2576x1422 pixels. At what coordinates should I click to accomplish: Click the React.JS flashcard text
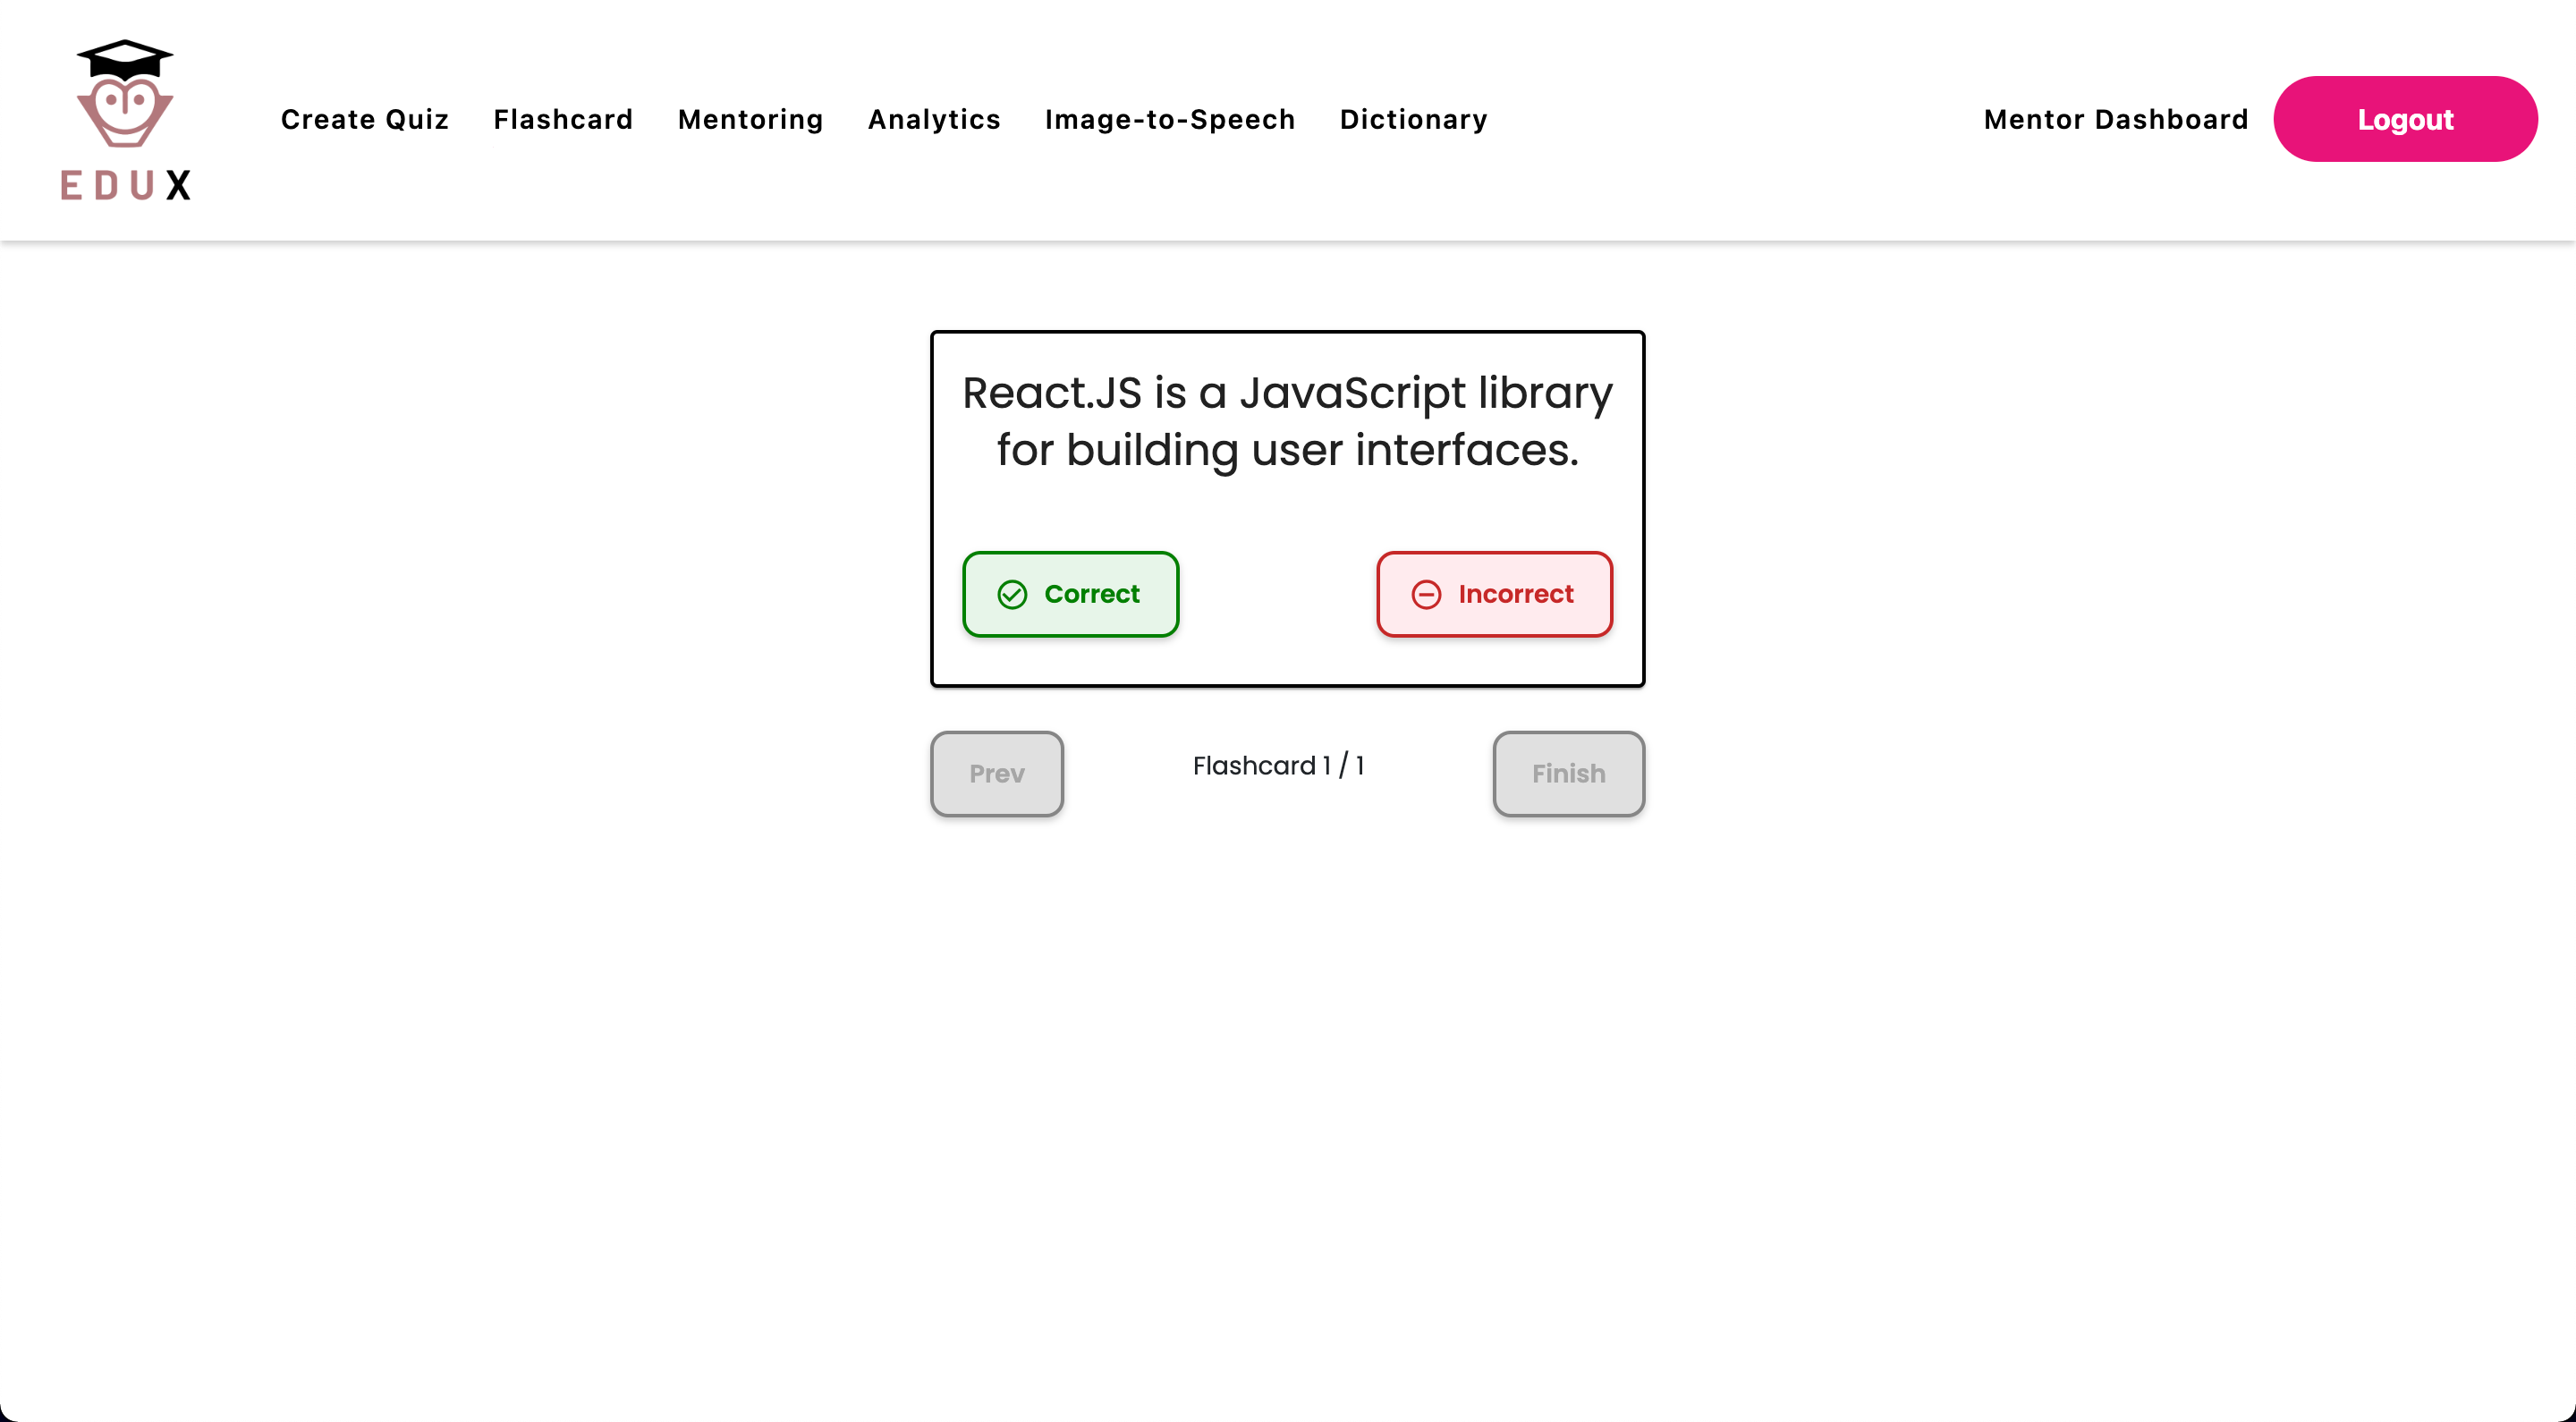pos(1287,421)
